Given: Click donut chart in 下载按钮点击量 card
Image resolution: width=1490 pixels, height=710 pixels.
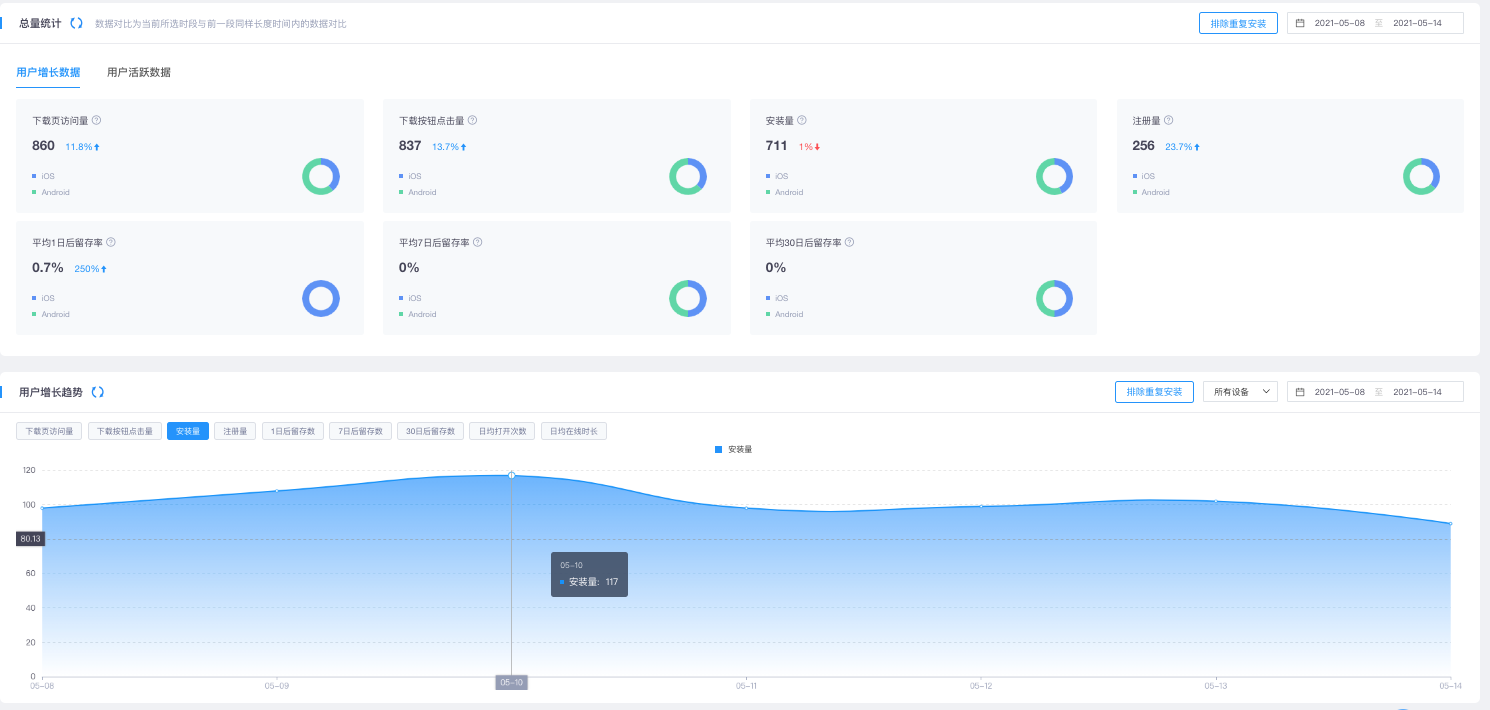Looking at the screenshot, I should pyautogui.click(x=688, y=176).
